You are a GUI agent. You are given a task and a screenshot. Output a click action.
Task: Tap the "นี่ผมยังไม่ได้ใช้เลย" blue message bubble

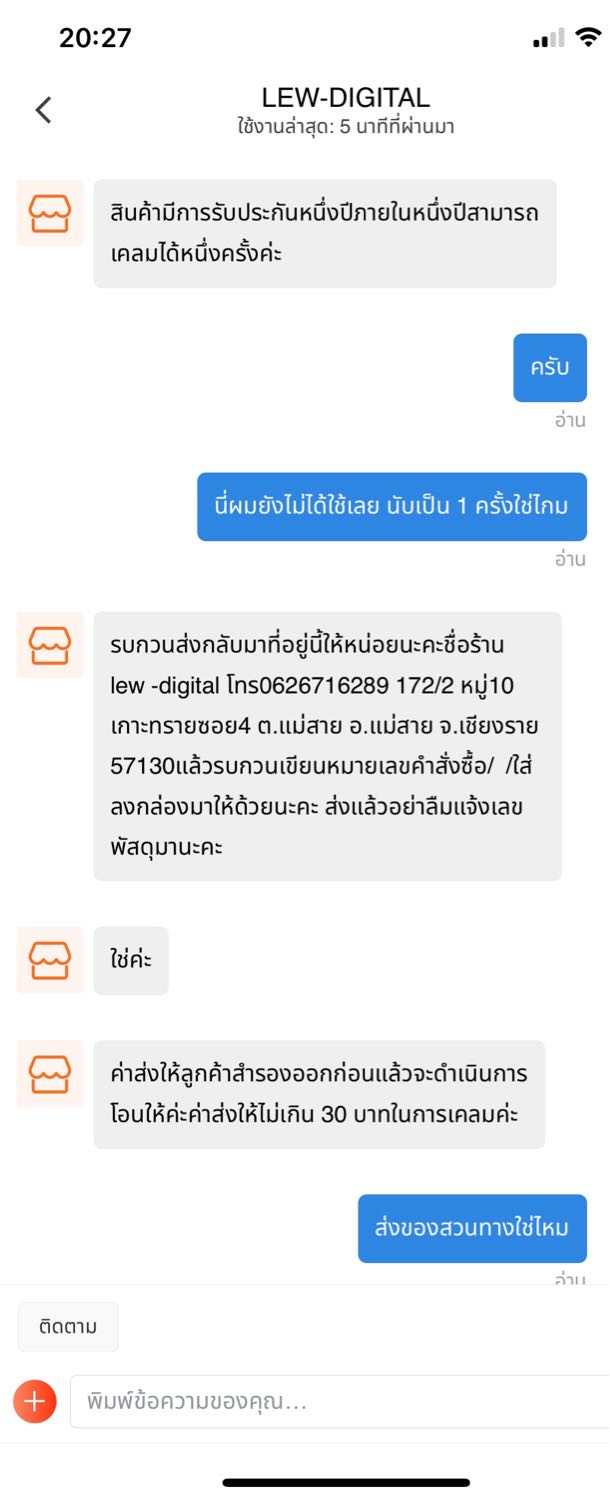(x=392, y=506)
